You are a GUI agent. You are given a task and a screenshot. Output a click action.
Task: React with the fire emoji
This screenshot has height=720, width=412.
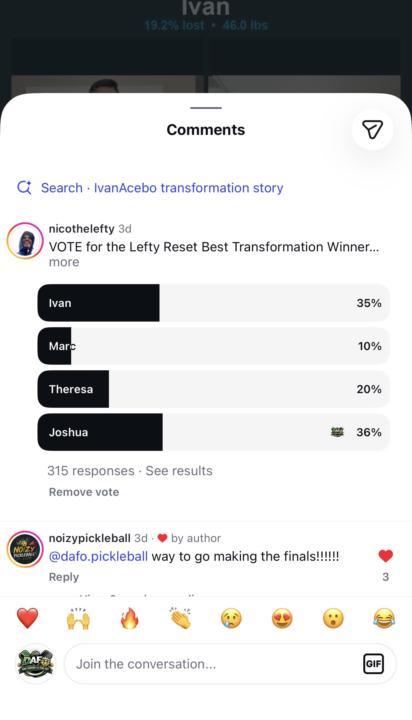pos(130,618)
